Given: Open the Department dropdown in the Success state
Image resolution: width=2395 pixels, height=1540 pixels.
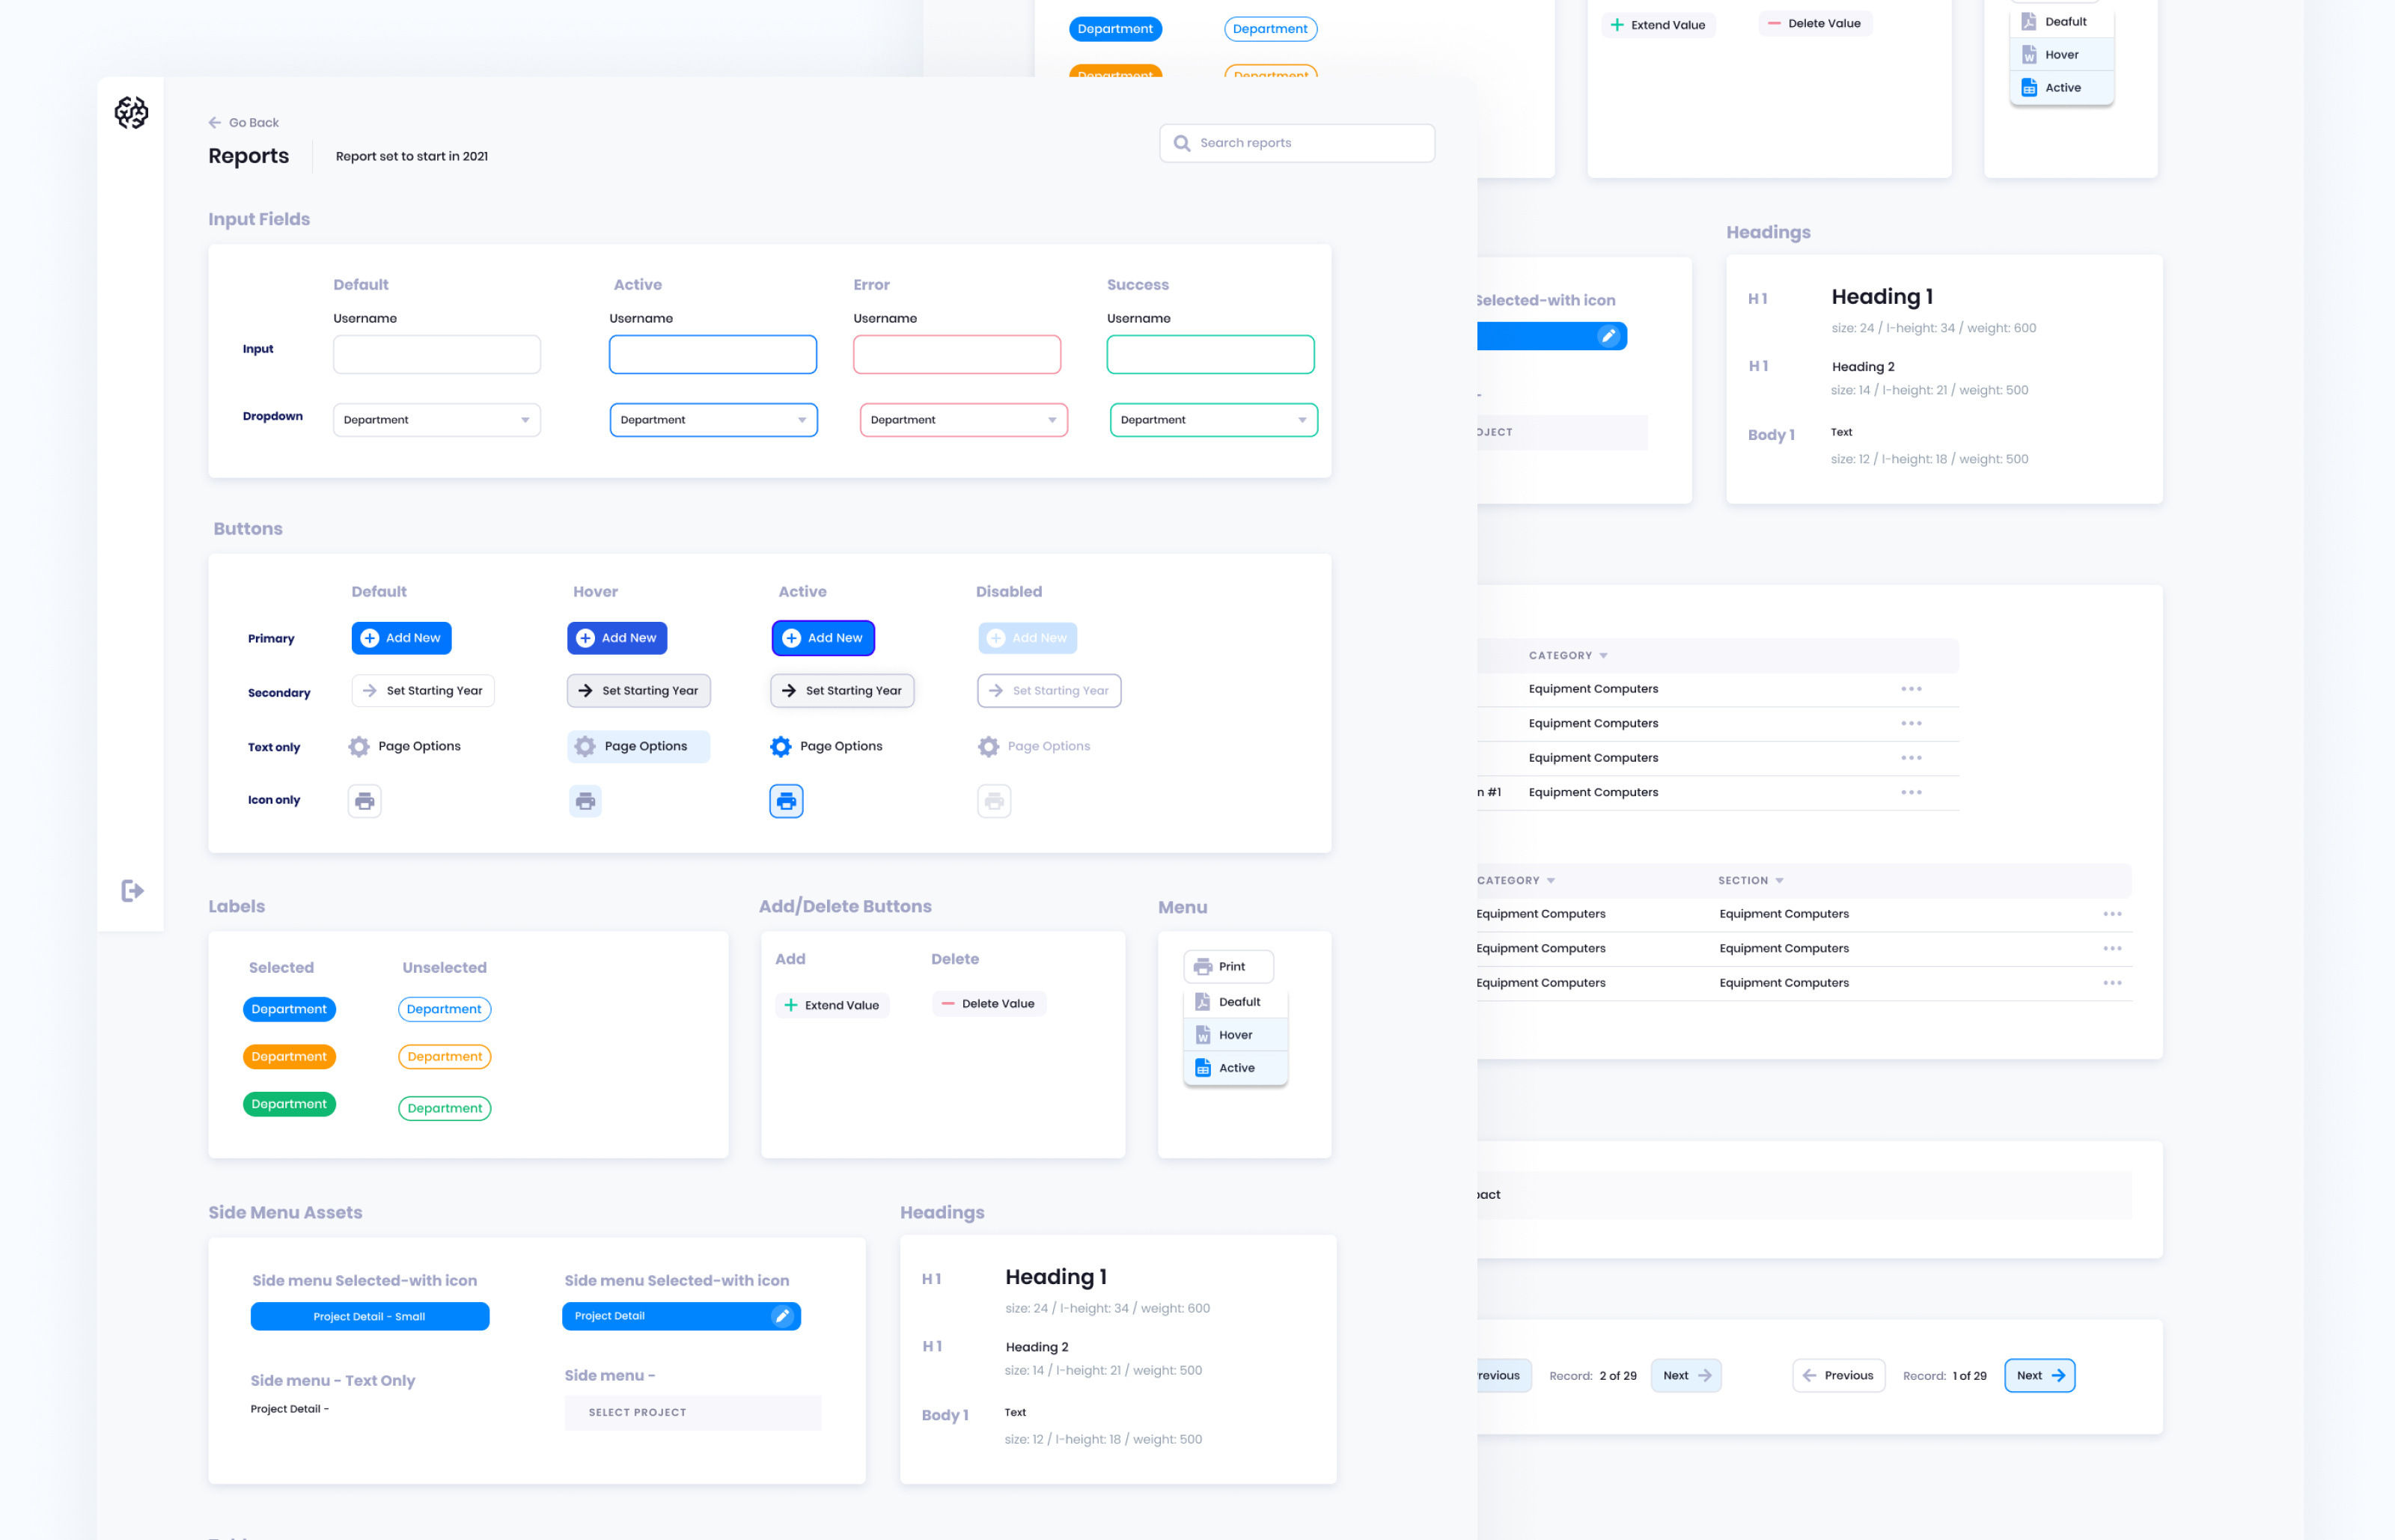Looking at the screenshot, I should tap(1212, 419).
